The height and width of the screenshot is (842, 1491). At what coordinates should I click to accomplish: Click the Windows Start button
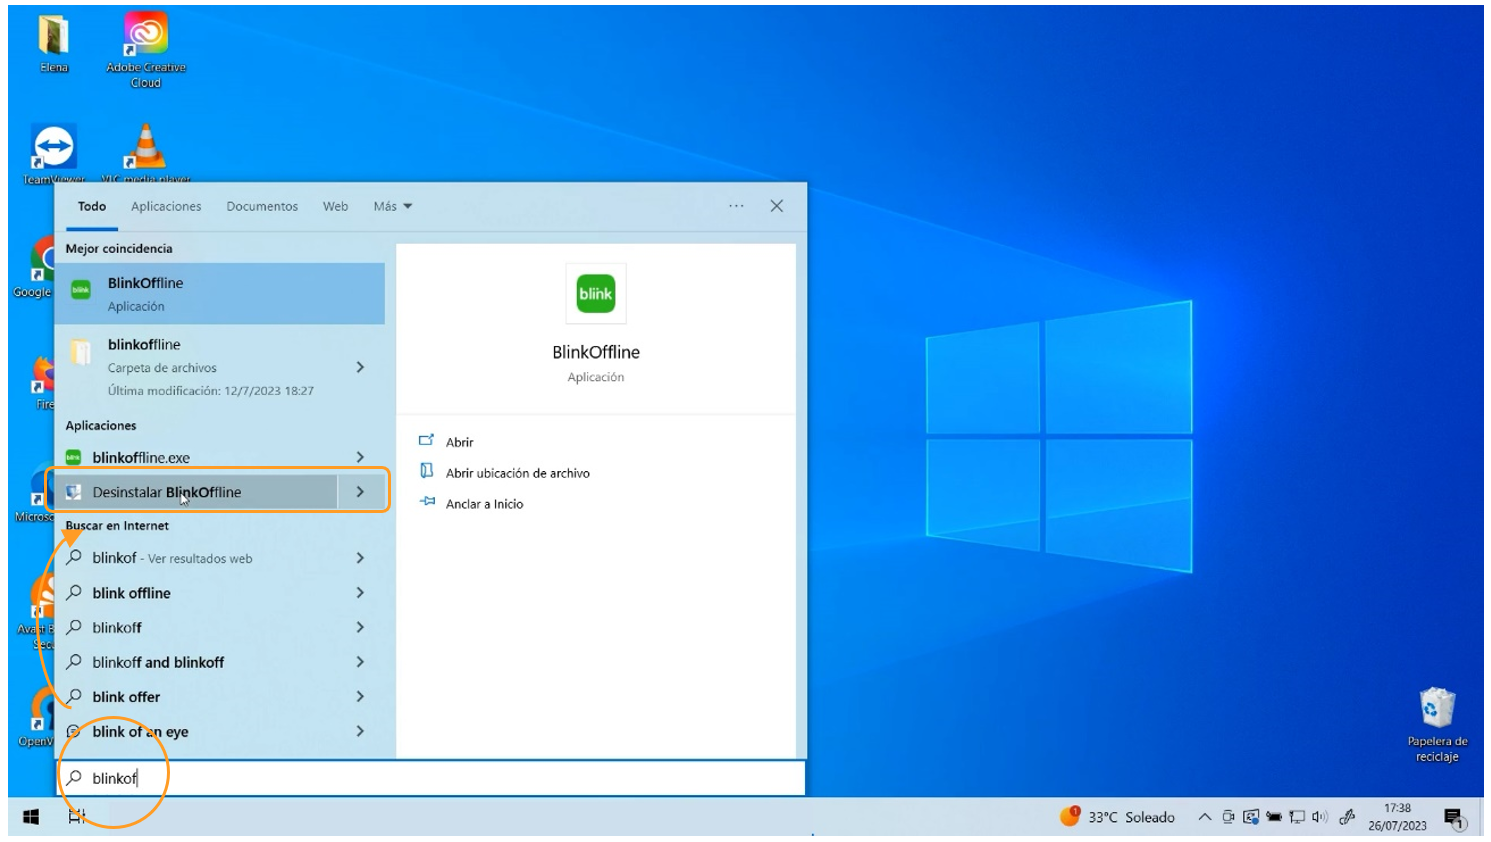31,817
